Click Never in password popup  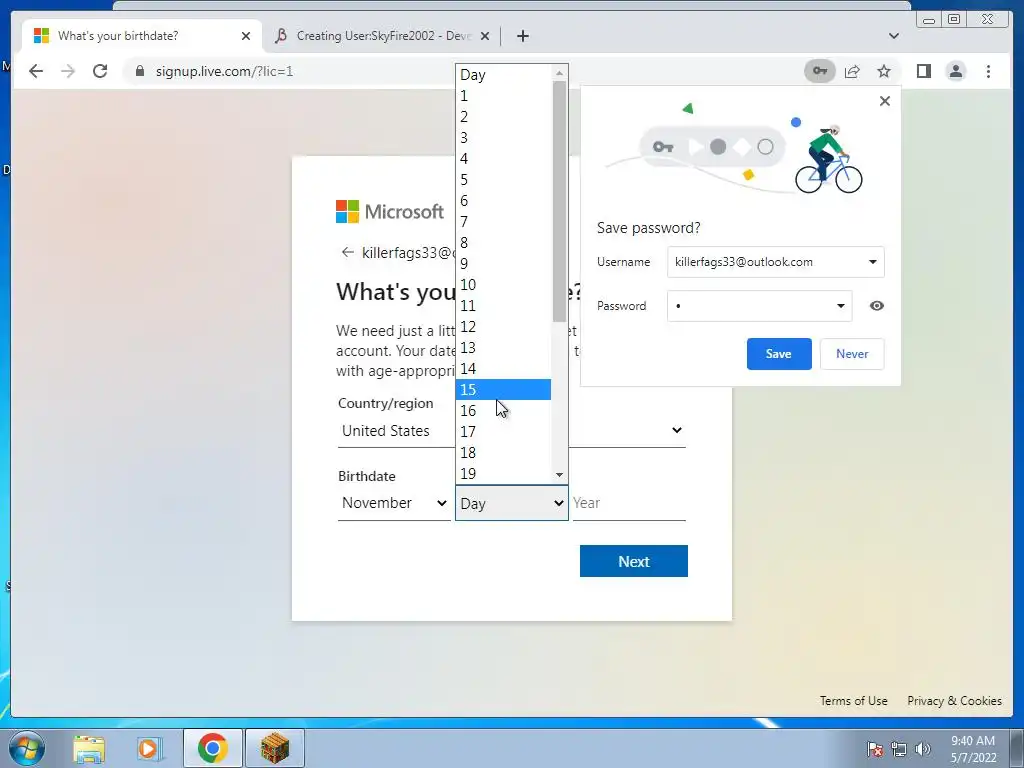click(x=852, y=354)
